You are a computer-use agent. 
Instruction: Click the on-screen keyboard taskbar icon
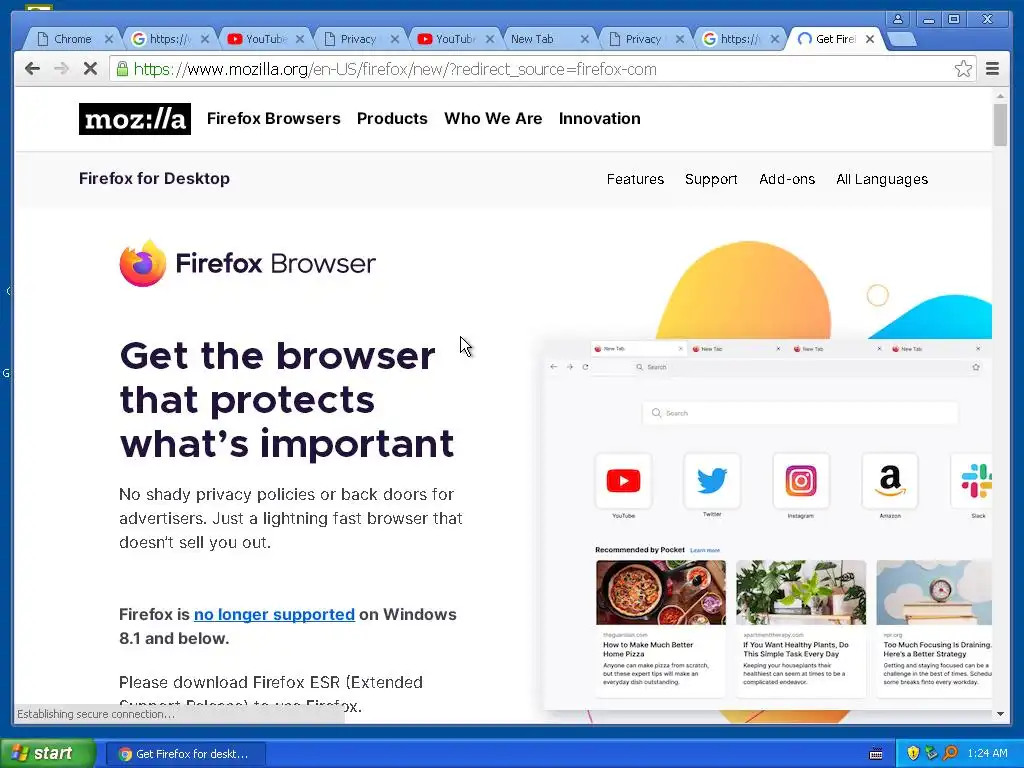pyautogui.click(x=876, y=754)
